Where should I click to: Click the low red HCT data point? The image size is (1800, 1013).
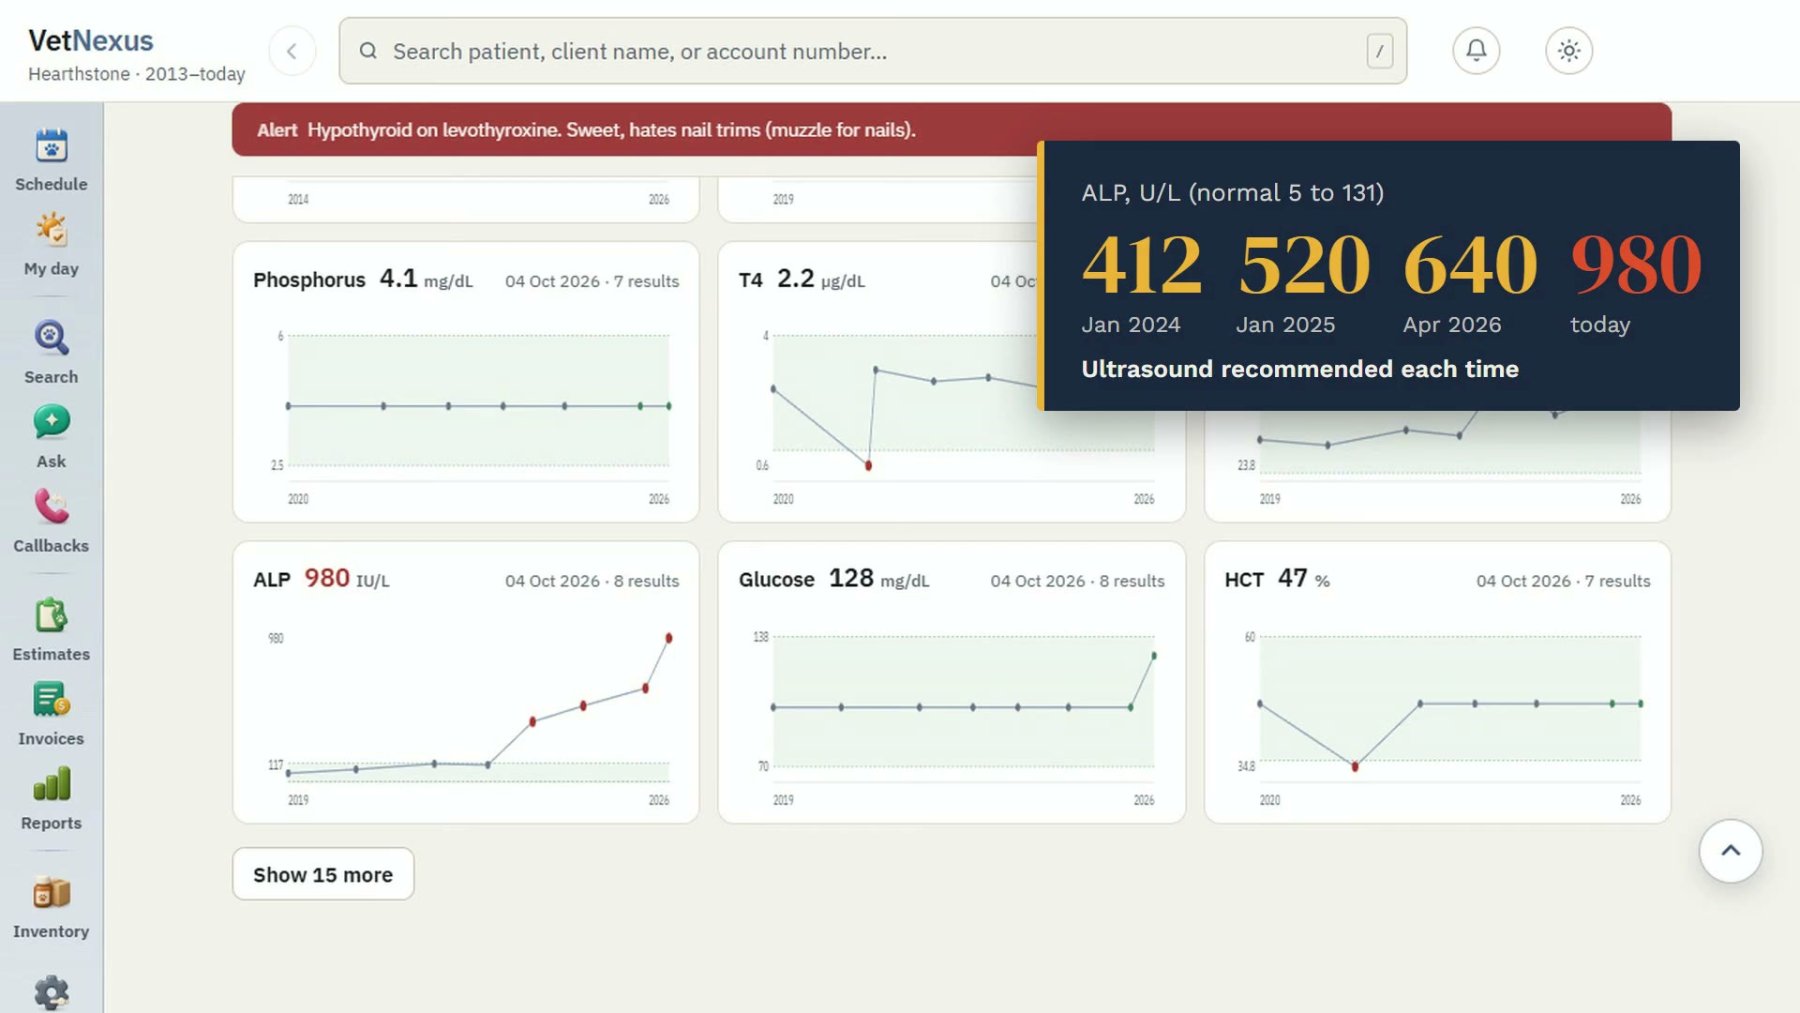click(x=1355, y=767)
